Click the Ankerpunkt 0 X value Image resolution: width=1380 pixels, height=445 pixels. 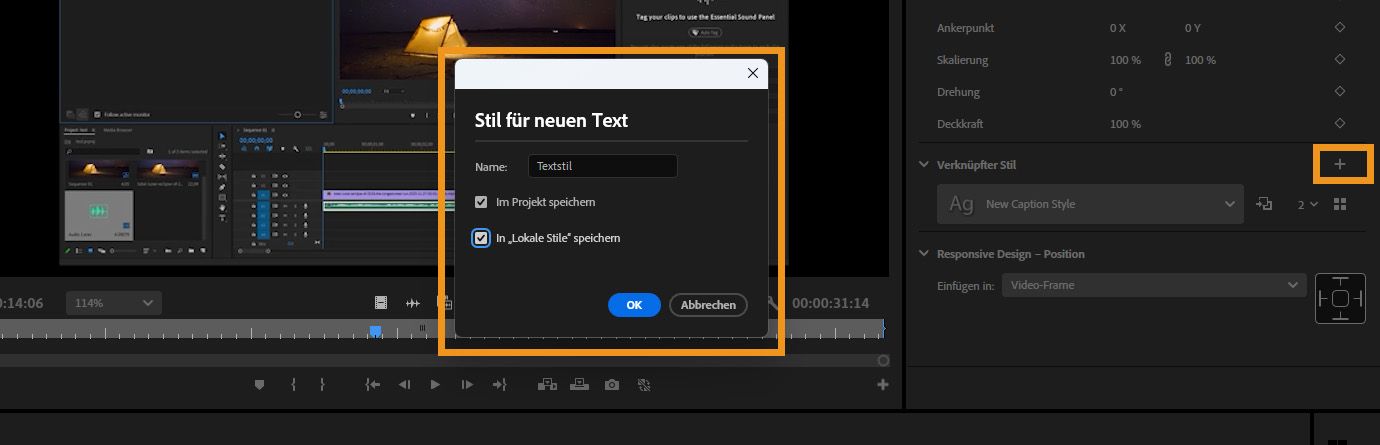[x=1118, y=28]
